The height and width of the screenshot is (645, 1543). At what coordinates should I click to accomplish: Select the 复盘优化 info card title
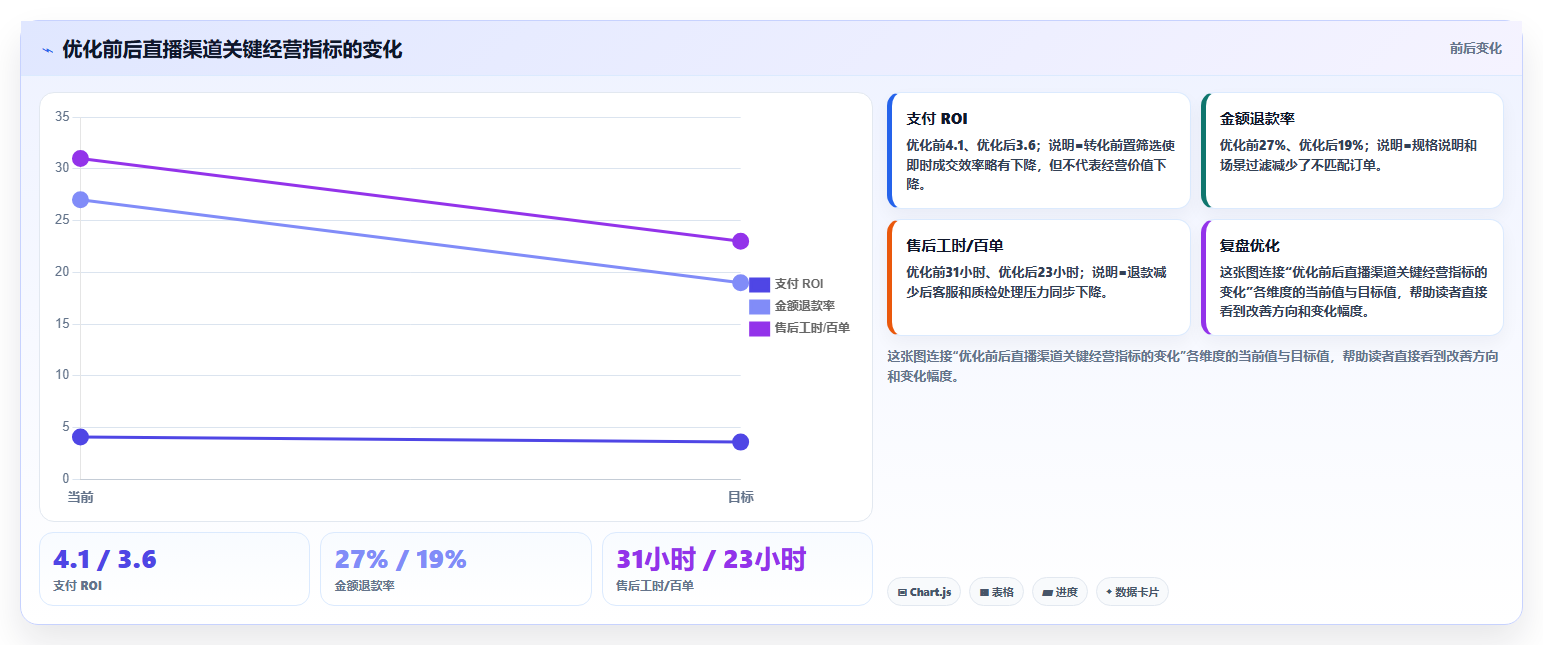pyautogui.click(x=1250, y=246)
